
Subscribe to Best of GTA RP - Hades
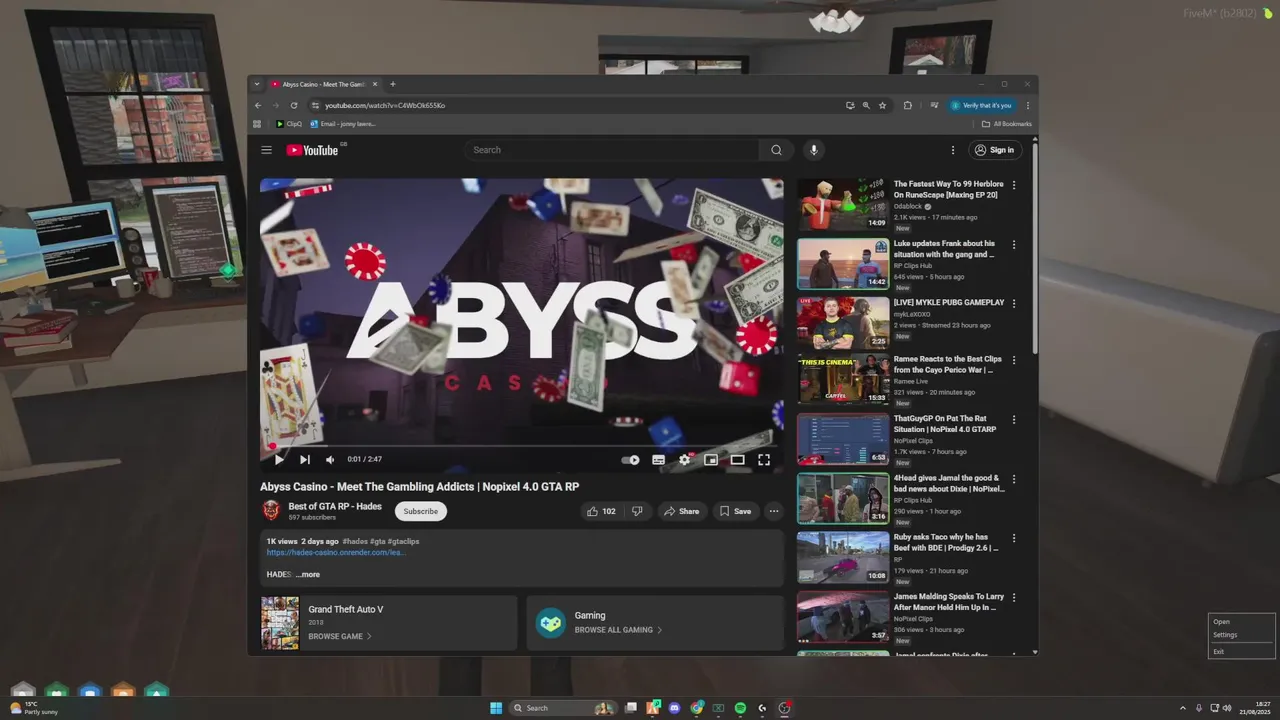click(x=421, y=511)
